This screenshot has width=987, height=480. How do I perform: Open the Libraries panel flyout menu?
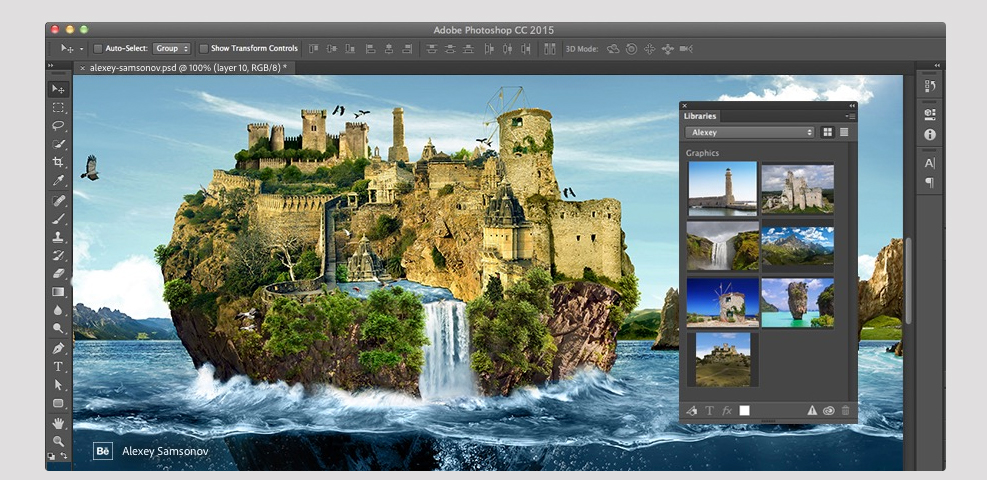(x=850, y=116)
